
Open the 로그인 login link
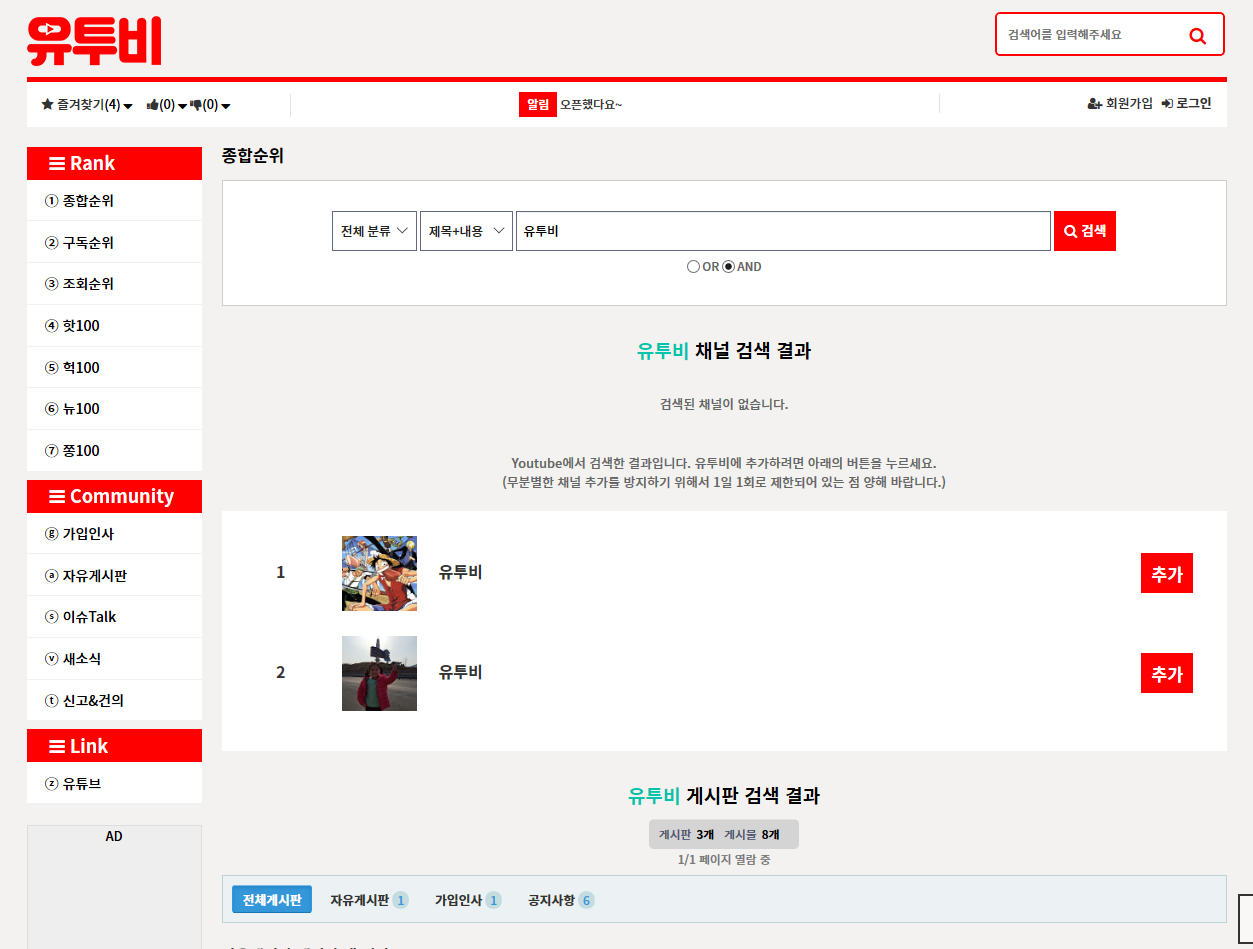(1186, 104)
